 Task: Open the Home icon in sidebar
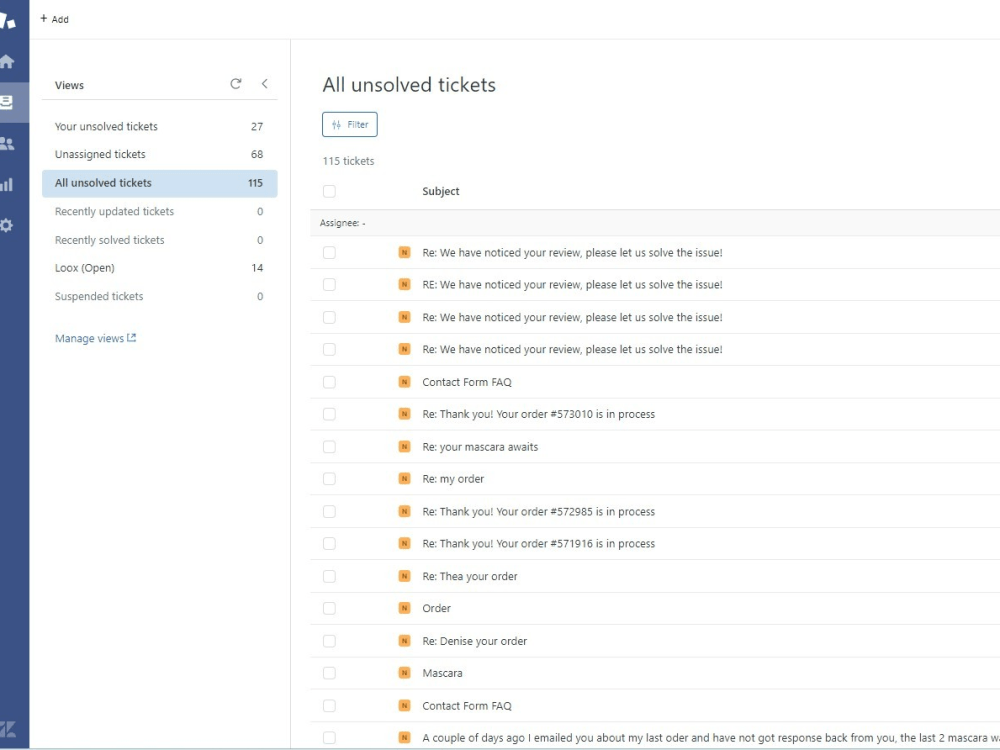(7, 61)
